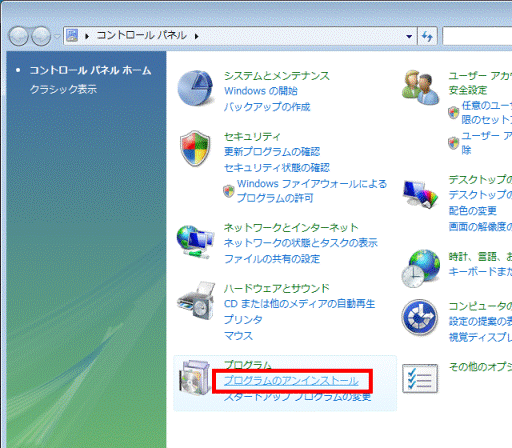The image size is (512, 448).
Task: Click the shield icon beside ユーザー ア link
Action: pyautogui.click(x=453, y=143)
